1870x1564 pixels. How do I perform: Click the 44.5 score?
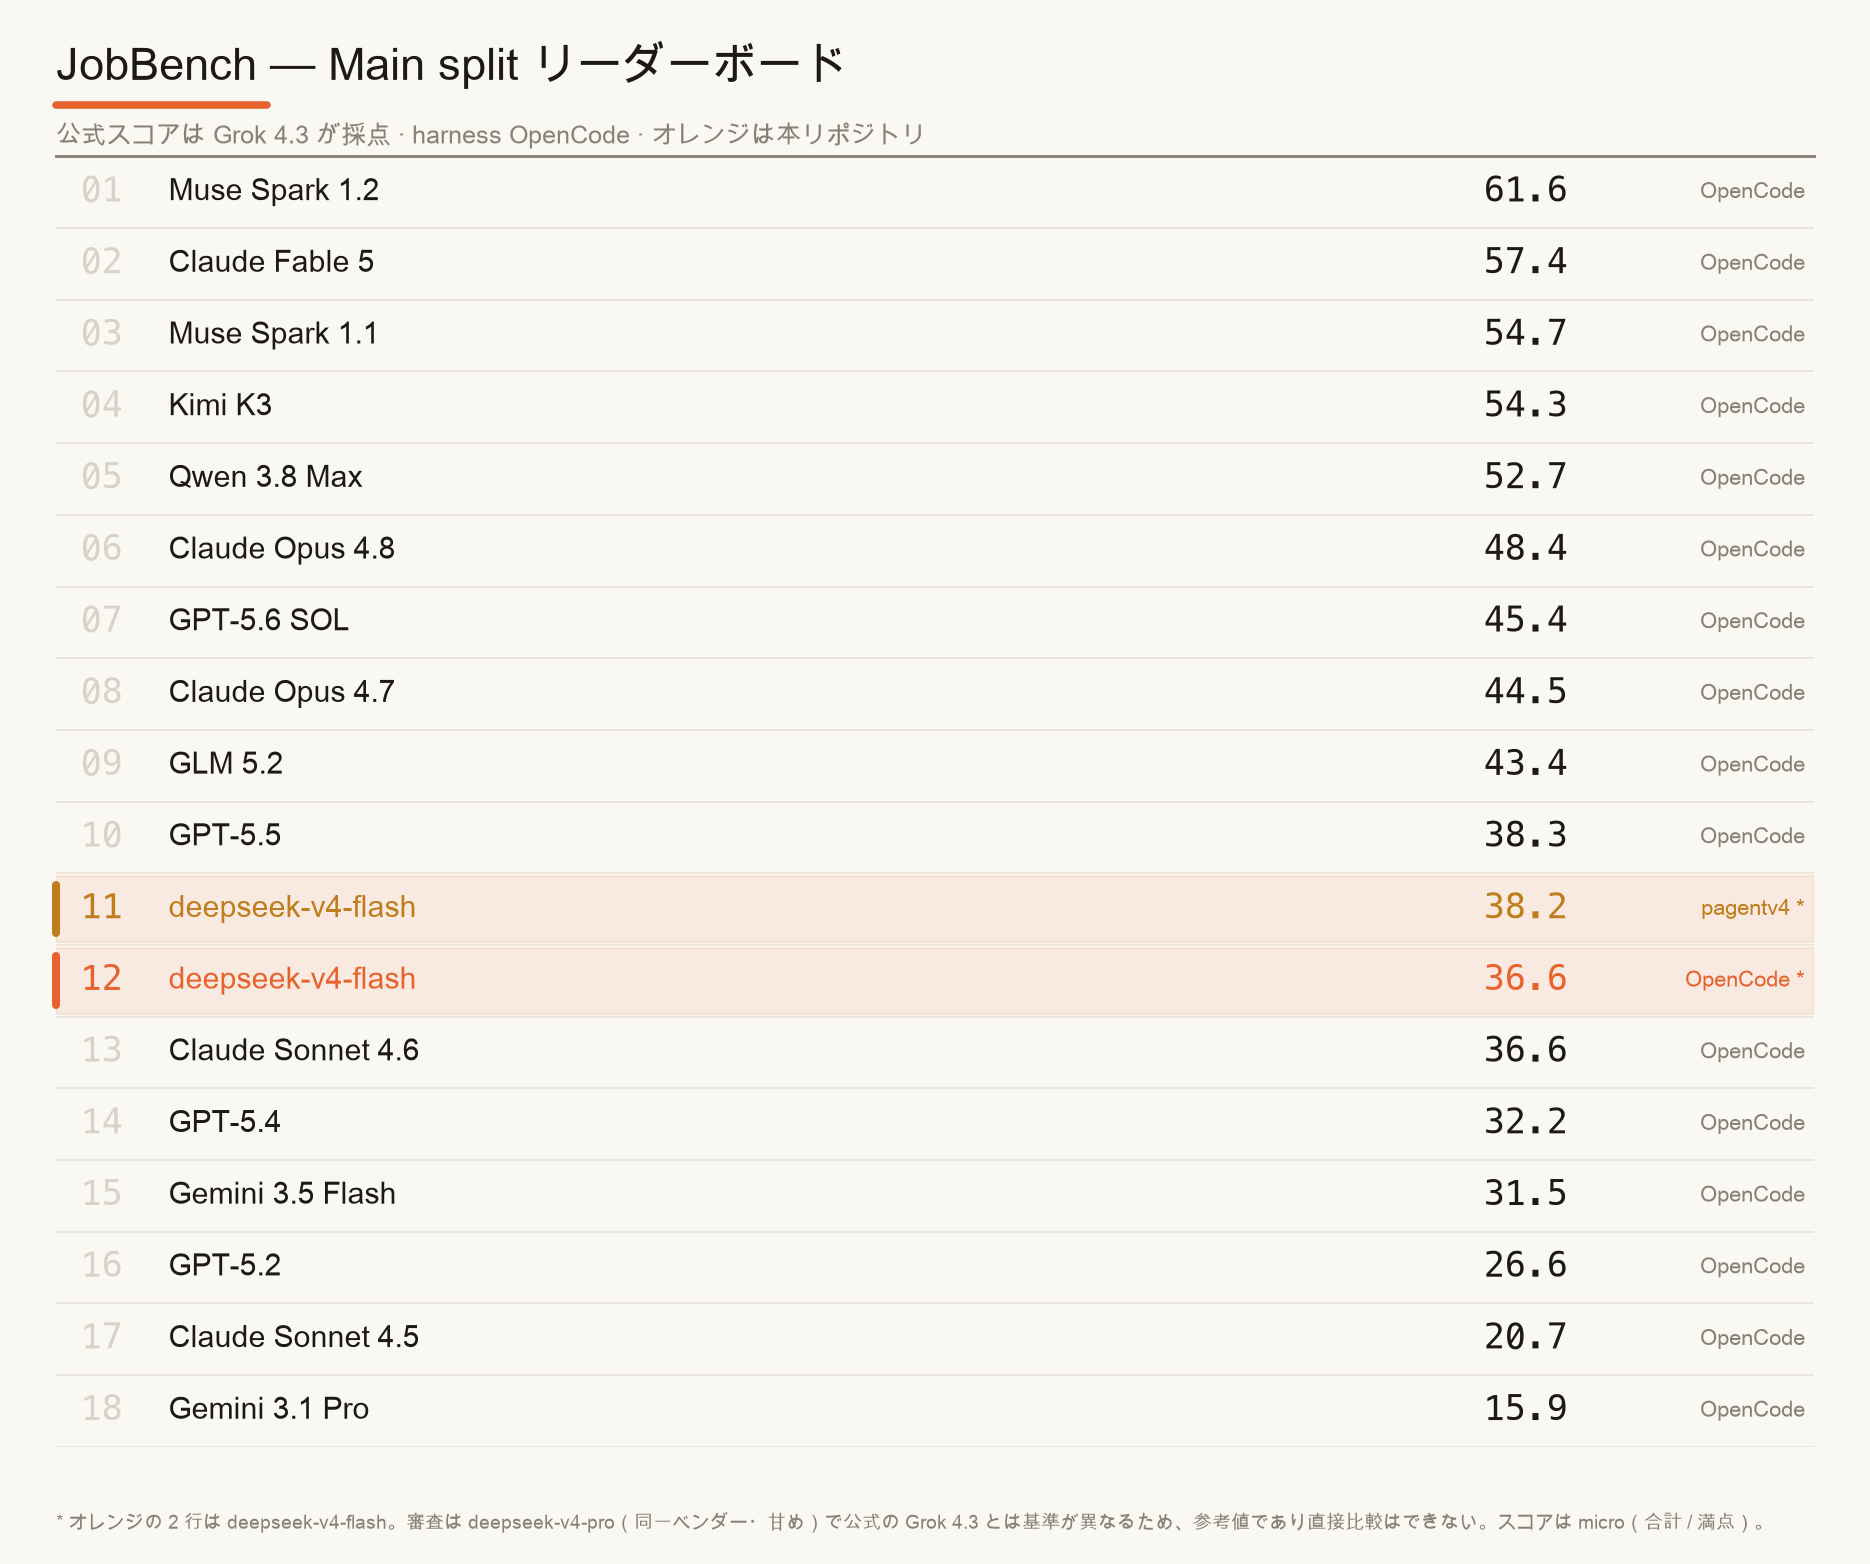click(x=1525, y=692)
